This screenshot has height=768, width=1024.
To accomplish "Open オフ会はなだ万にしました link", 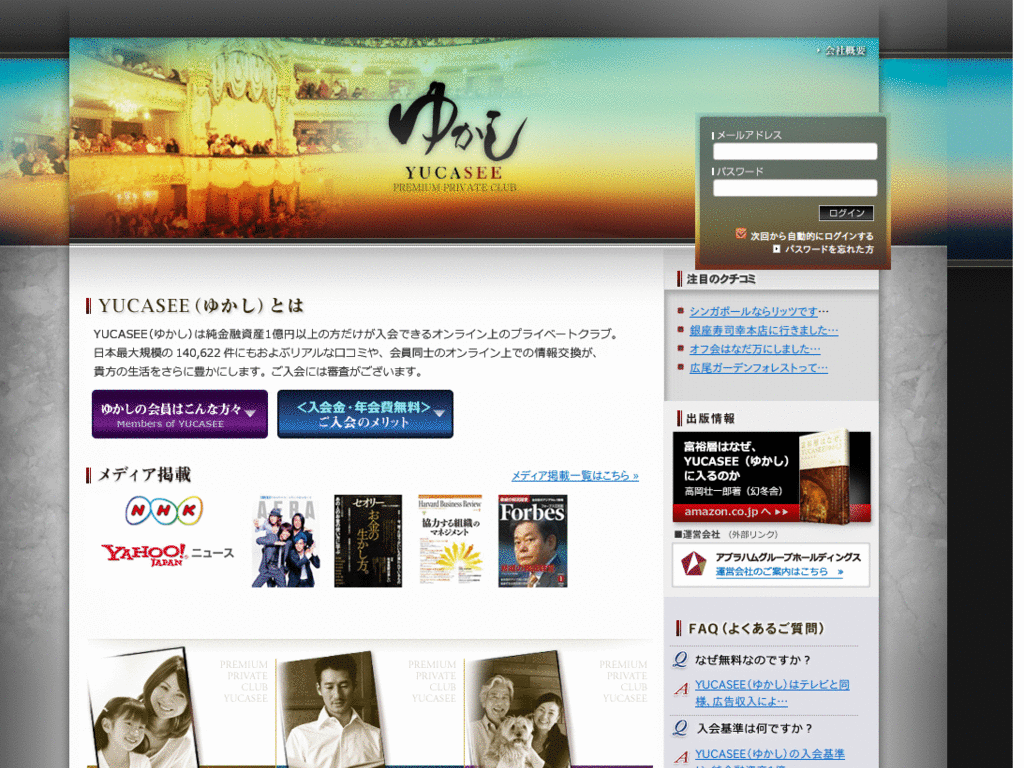I will click(755, 349).
